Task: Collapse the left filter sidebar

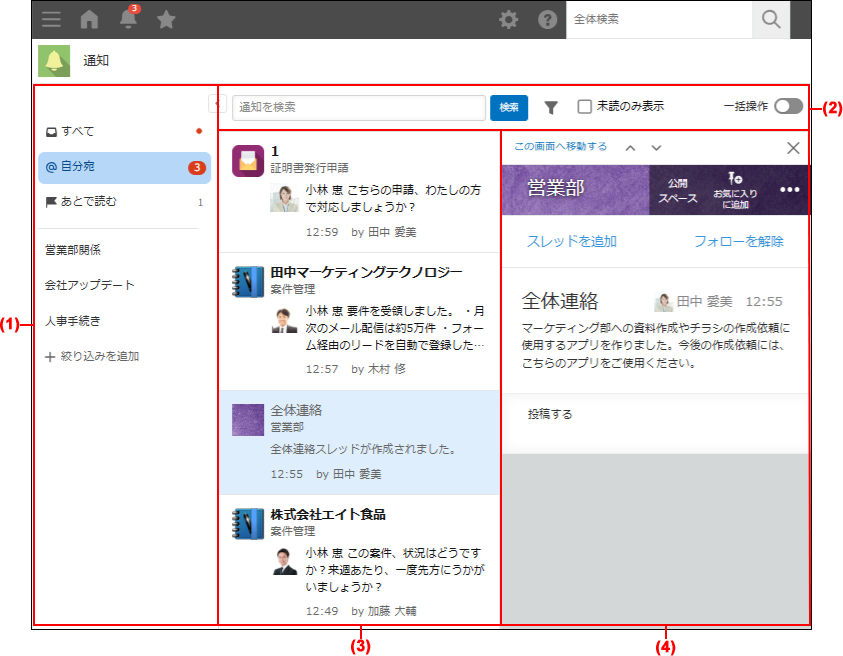Action: (217, 103)
